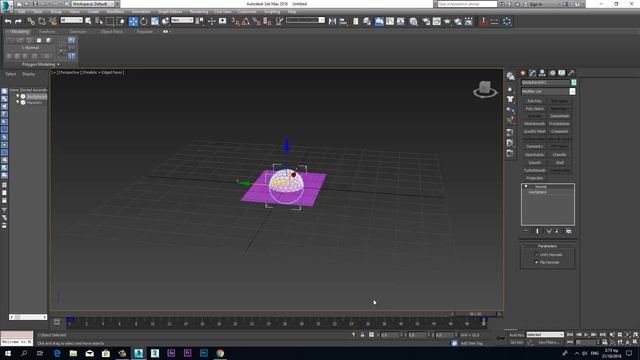Open the Rendering menu
The width and height of the screenshot is (640, 360).
pos(199,12)
